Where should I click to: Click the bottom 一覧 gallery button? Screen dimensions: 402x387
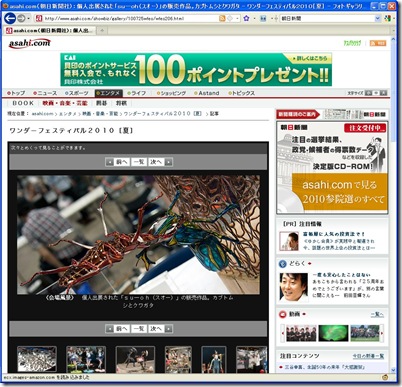click(x=139, y=329)
